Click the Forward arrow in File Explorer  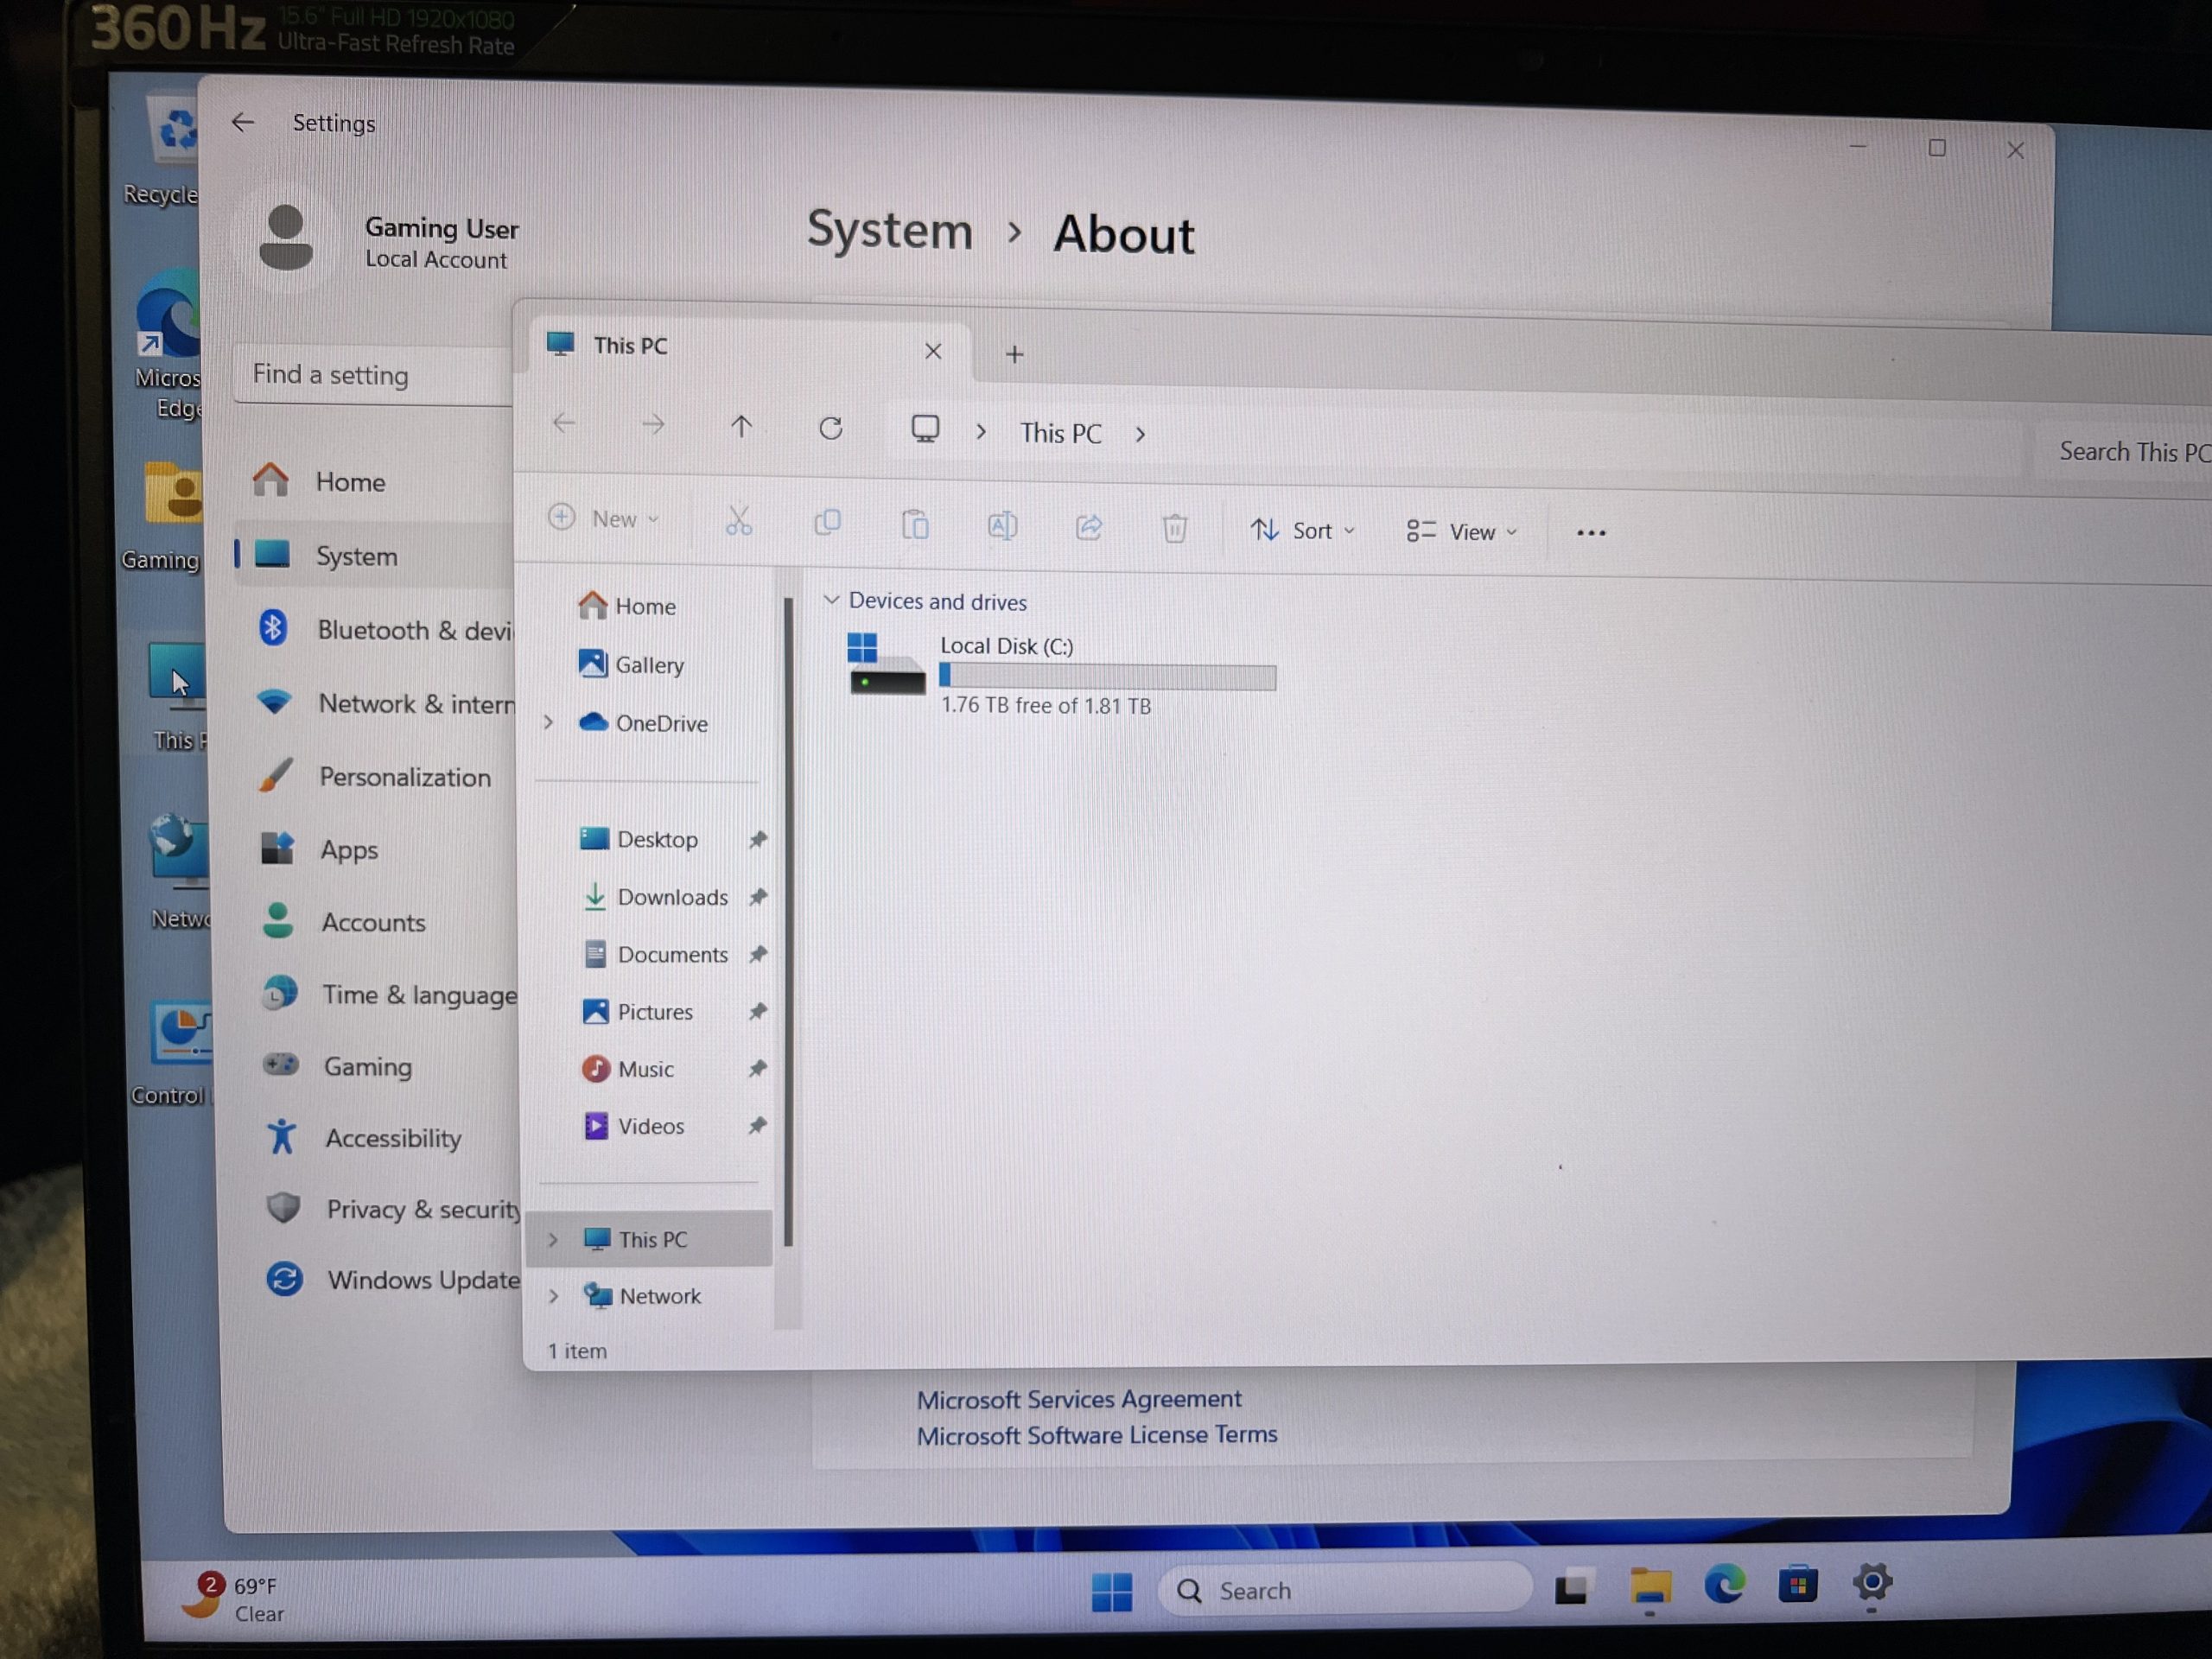653,425
